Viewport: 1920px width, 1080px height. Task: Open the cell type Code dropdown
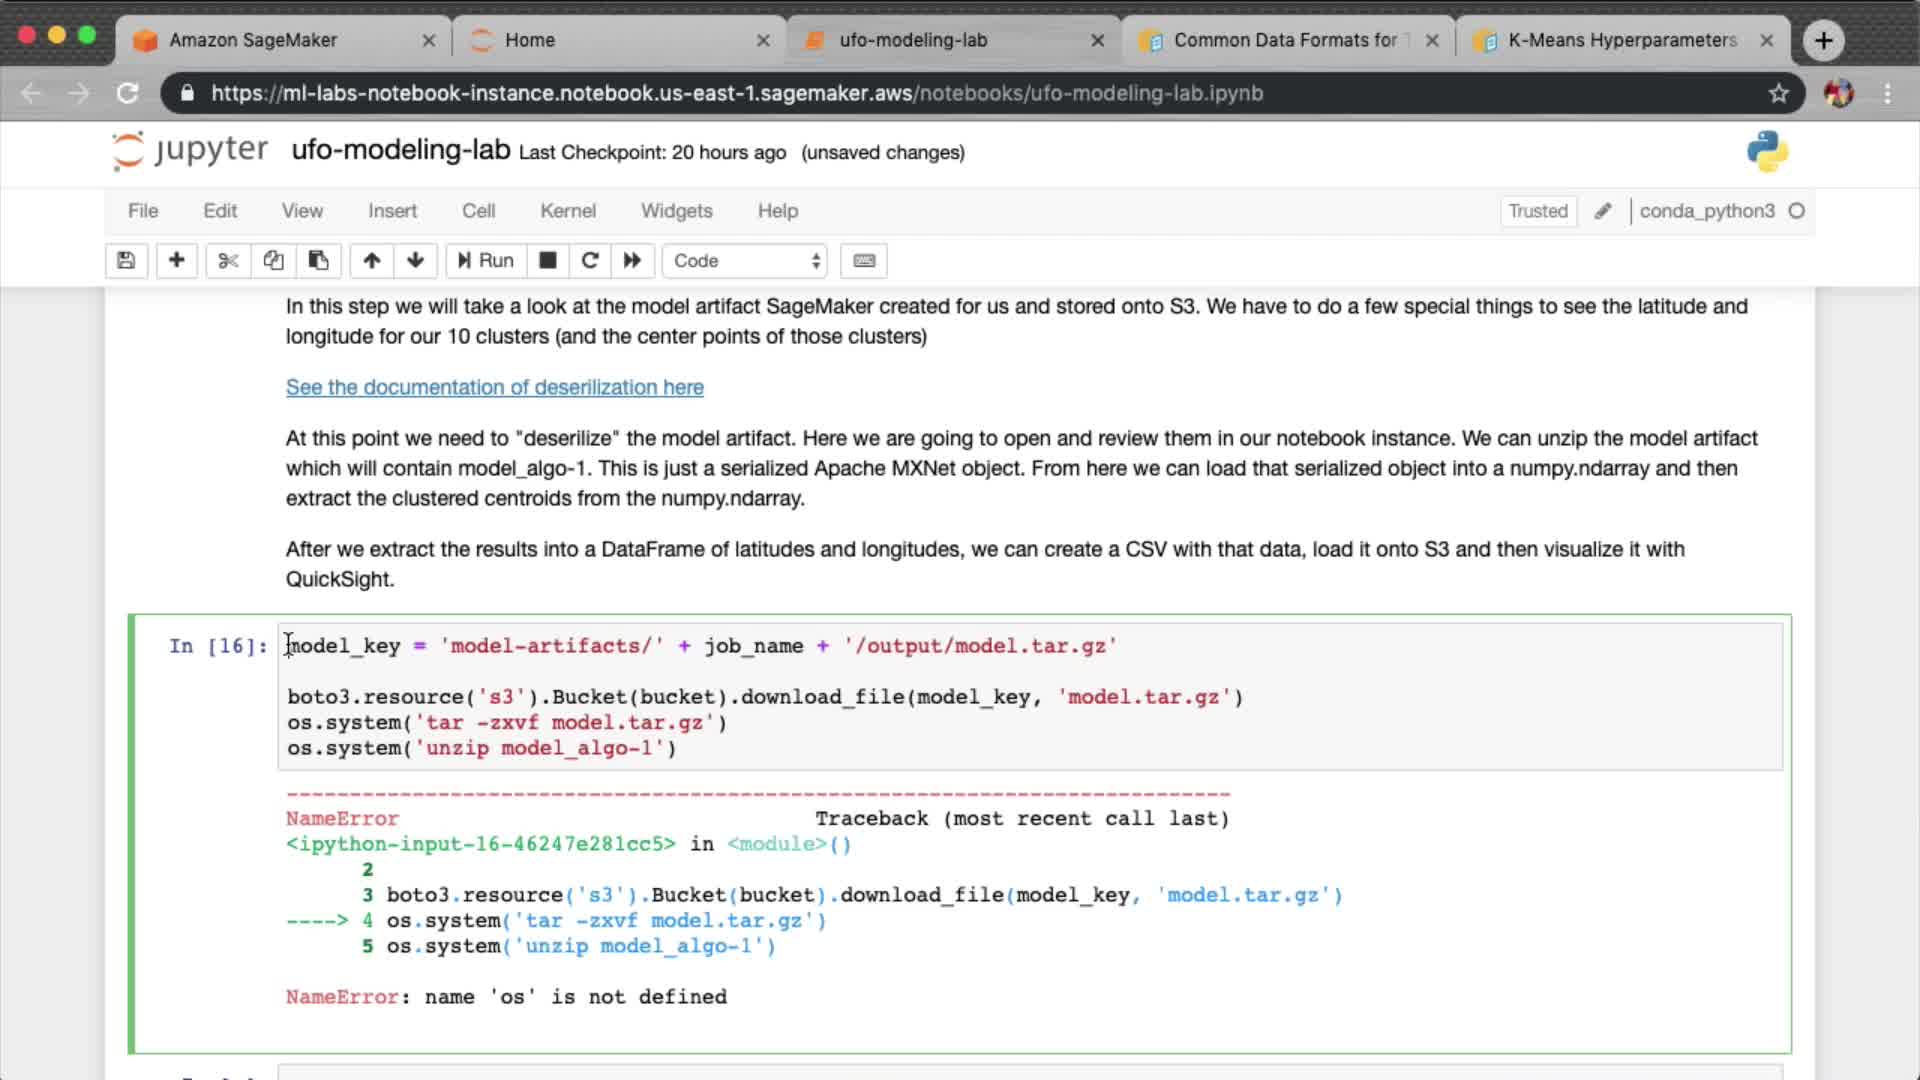coord(745,261)
